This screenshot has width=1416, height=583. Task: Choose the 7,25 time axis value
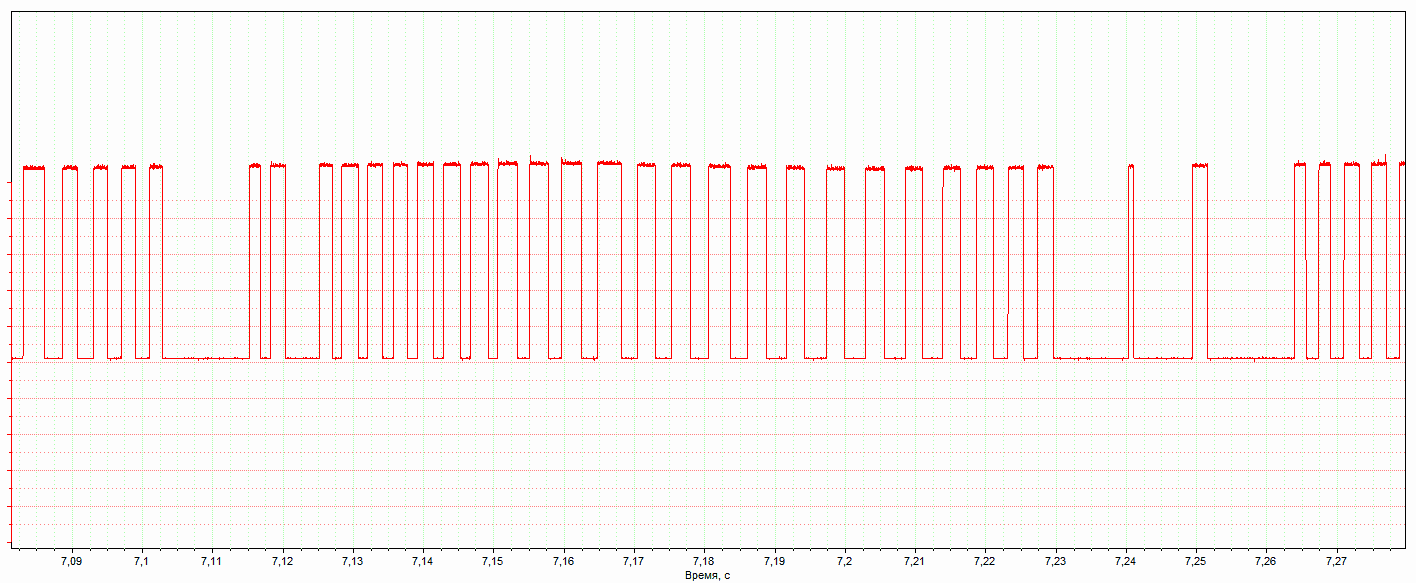(1195, 563)
